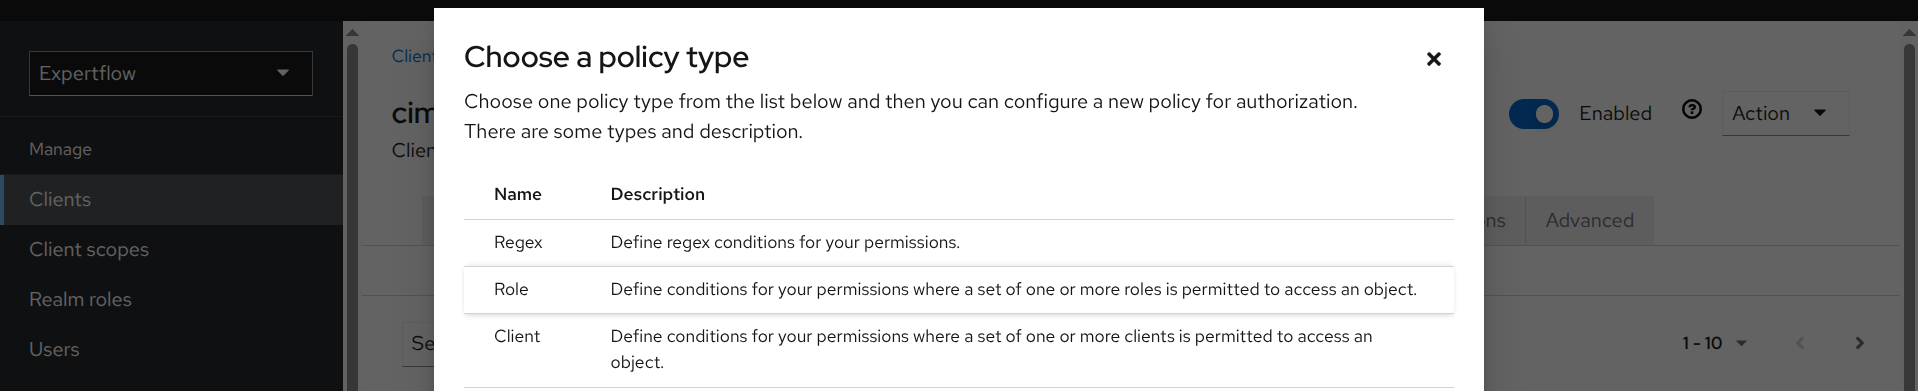Switch to the Advanced tab

pos(1589,220)
